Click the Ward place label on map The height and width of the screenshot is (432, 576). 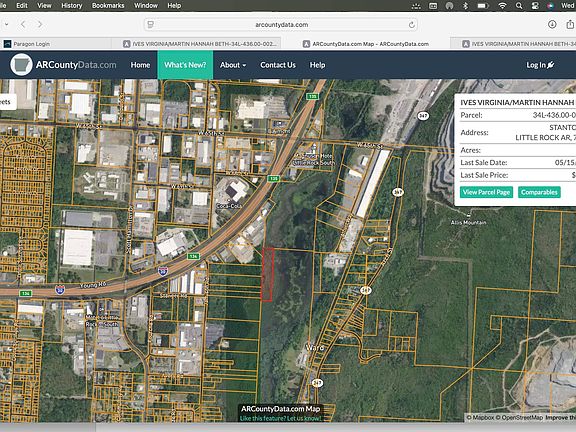[315, 347]
